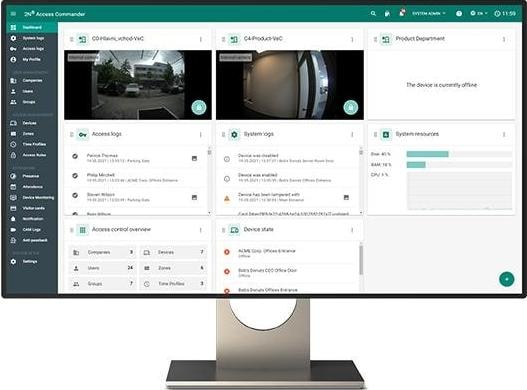
Task: Go to Device Monitoring in sidebar
Action: 32,198
